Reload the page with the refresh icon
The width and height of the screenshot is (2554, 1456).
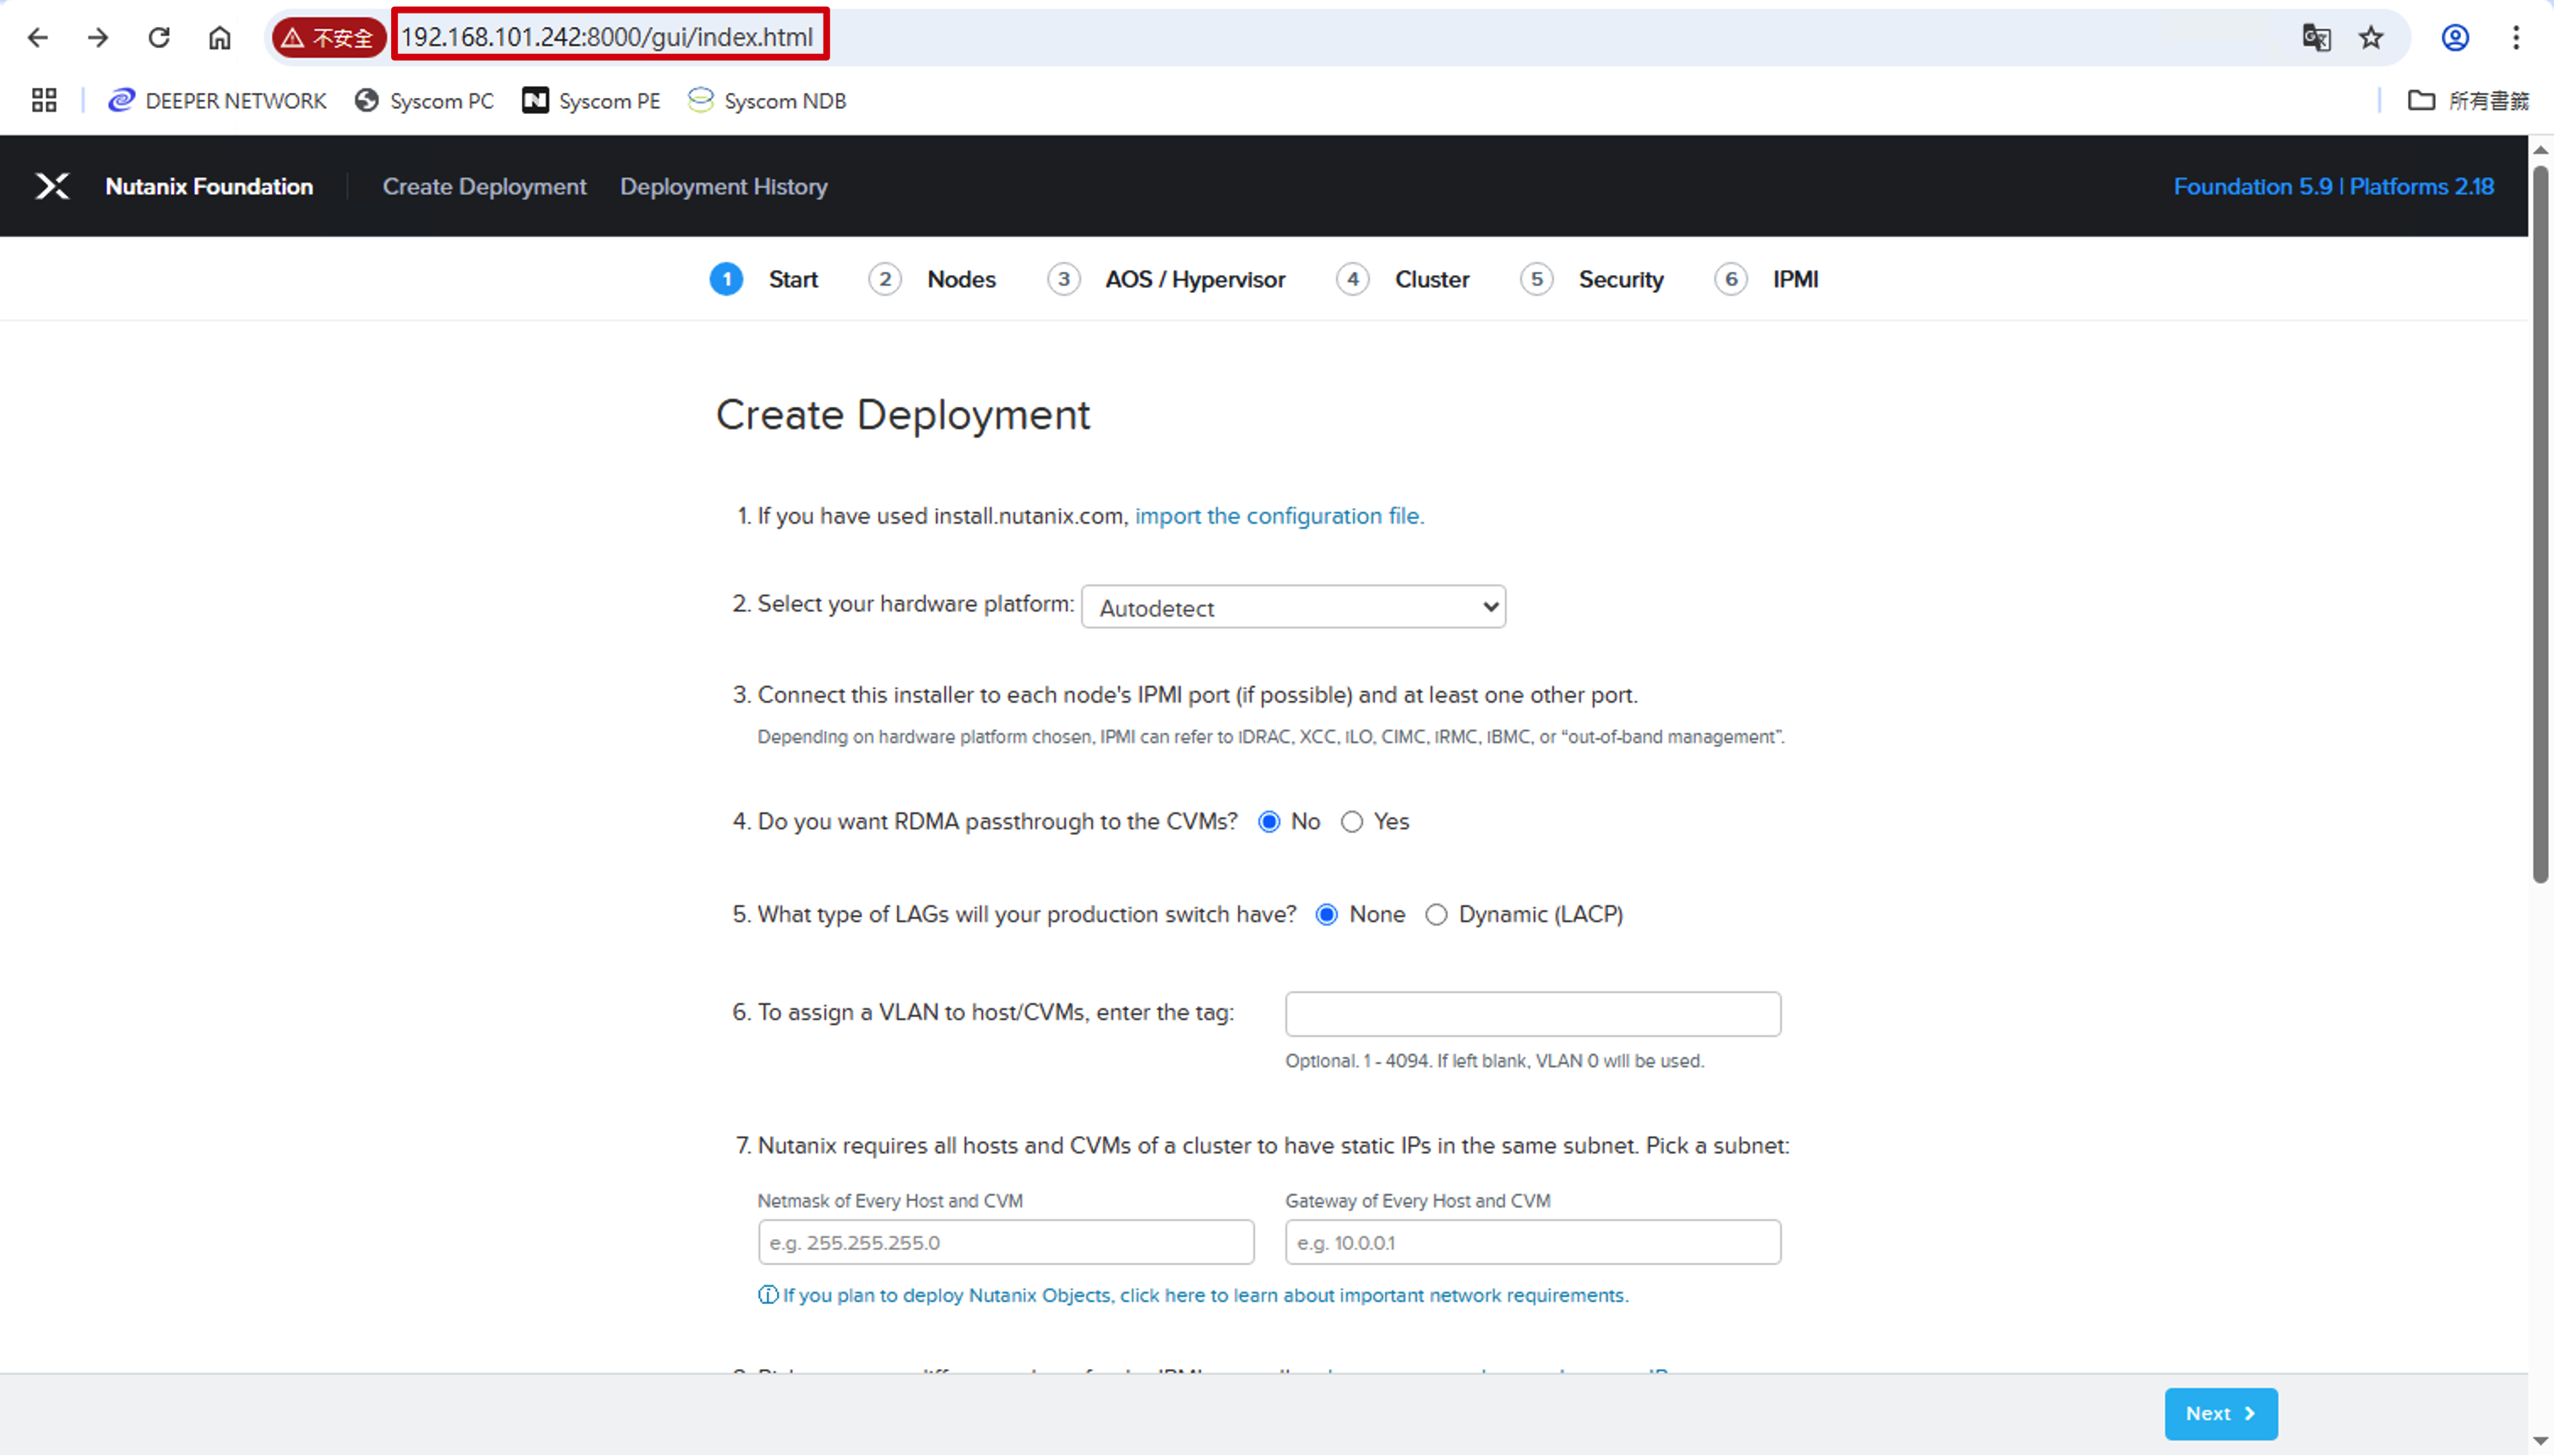[159, 38]
